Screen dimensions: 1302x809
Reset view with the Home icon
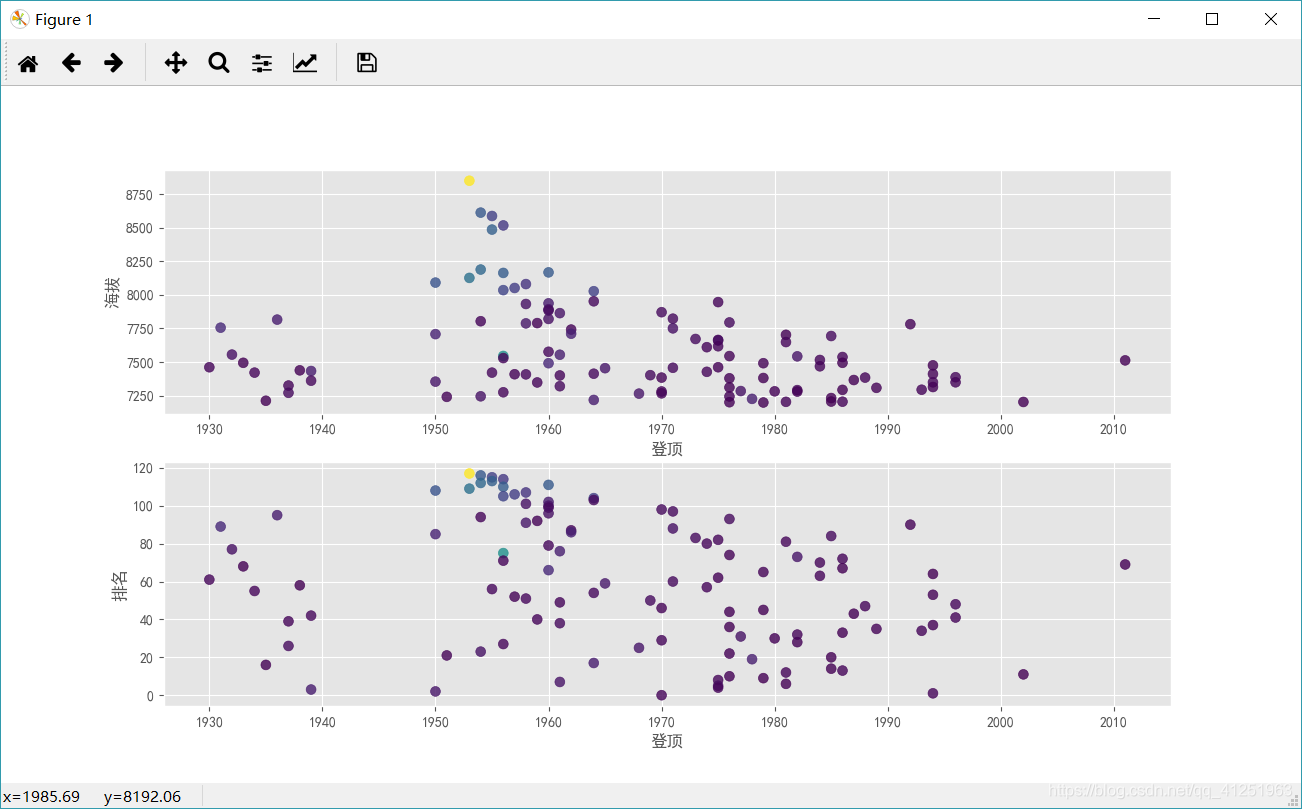(x=28, y=63)
